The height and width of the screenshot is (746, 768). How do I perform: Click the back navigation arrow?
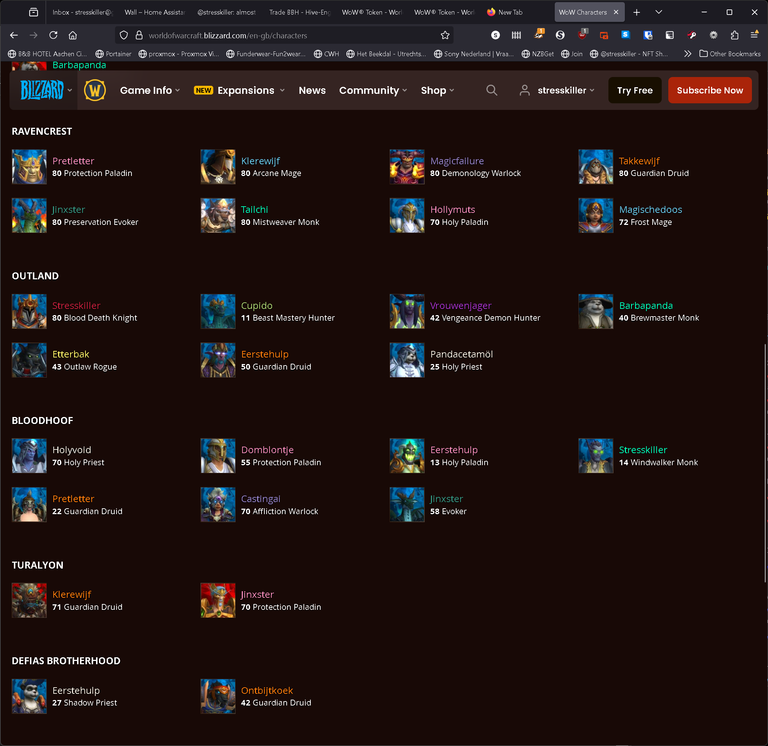coord(14,35)
